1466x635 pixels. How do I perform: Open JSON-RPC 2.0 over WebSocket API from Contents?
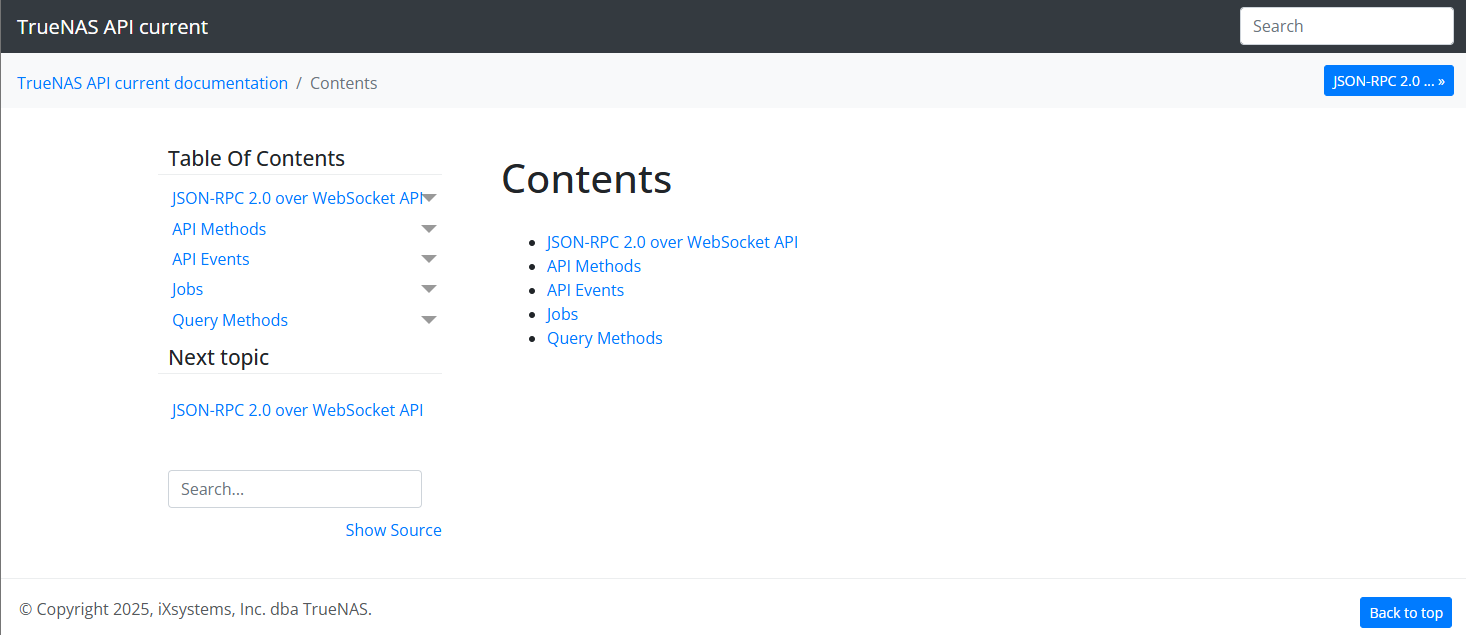[x=672, y=241]
